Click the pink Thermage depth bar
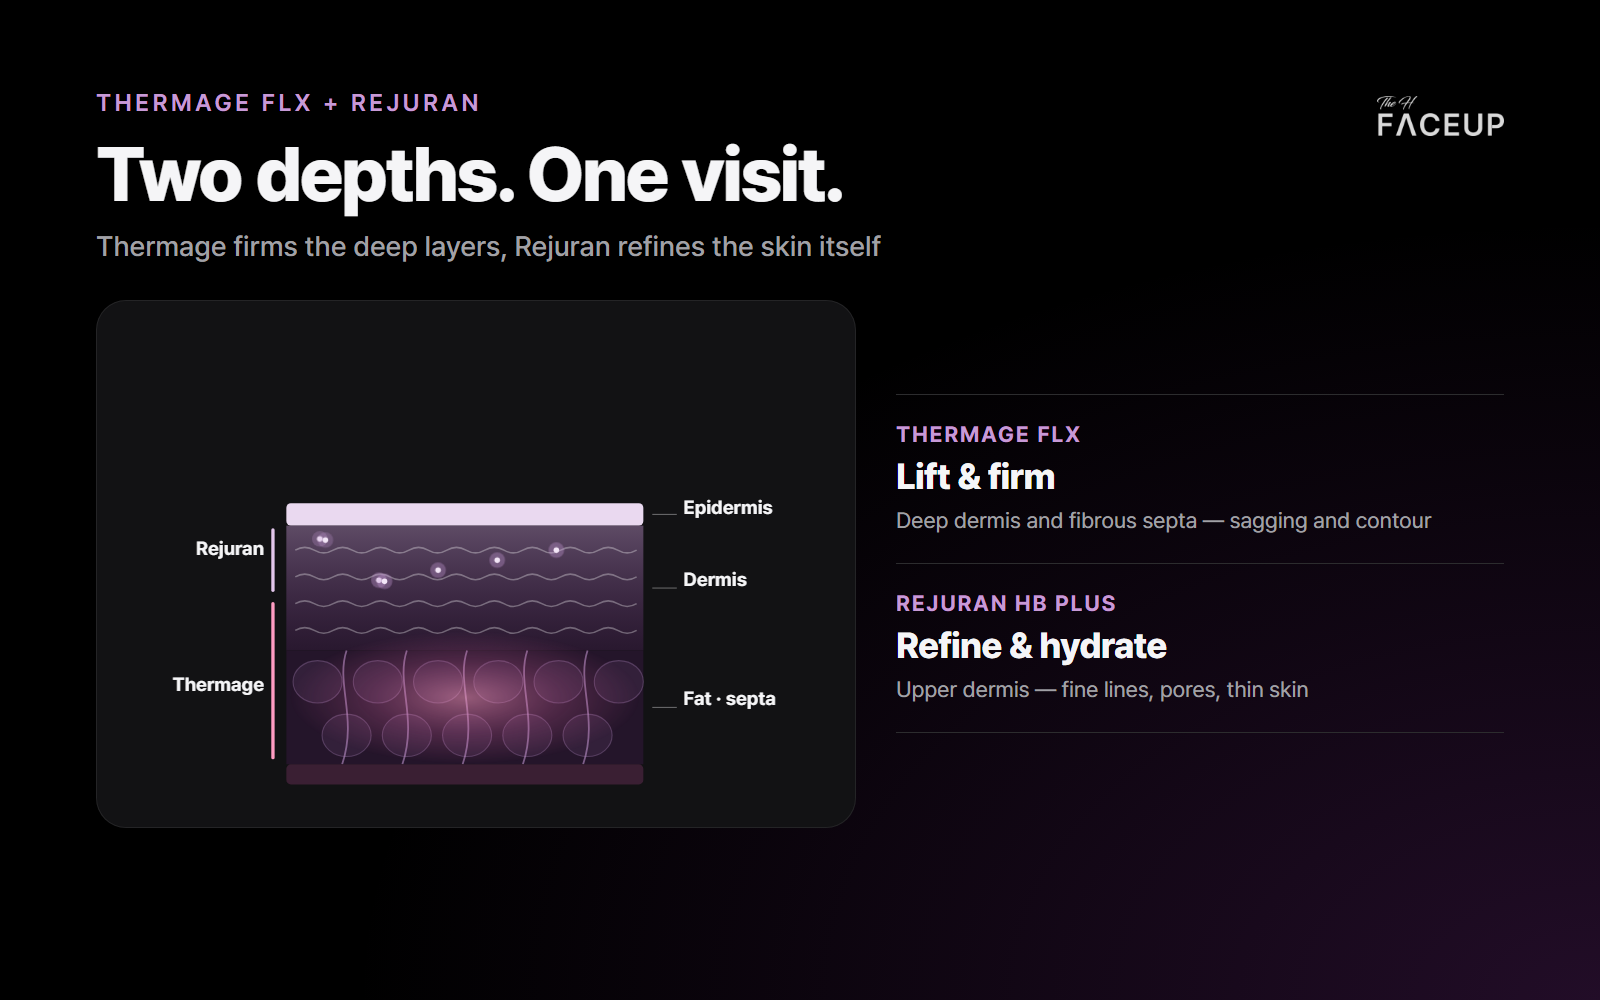 [273, 680]
